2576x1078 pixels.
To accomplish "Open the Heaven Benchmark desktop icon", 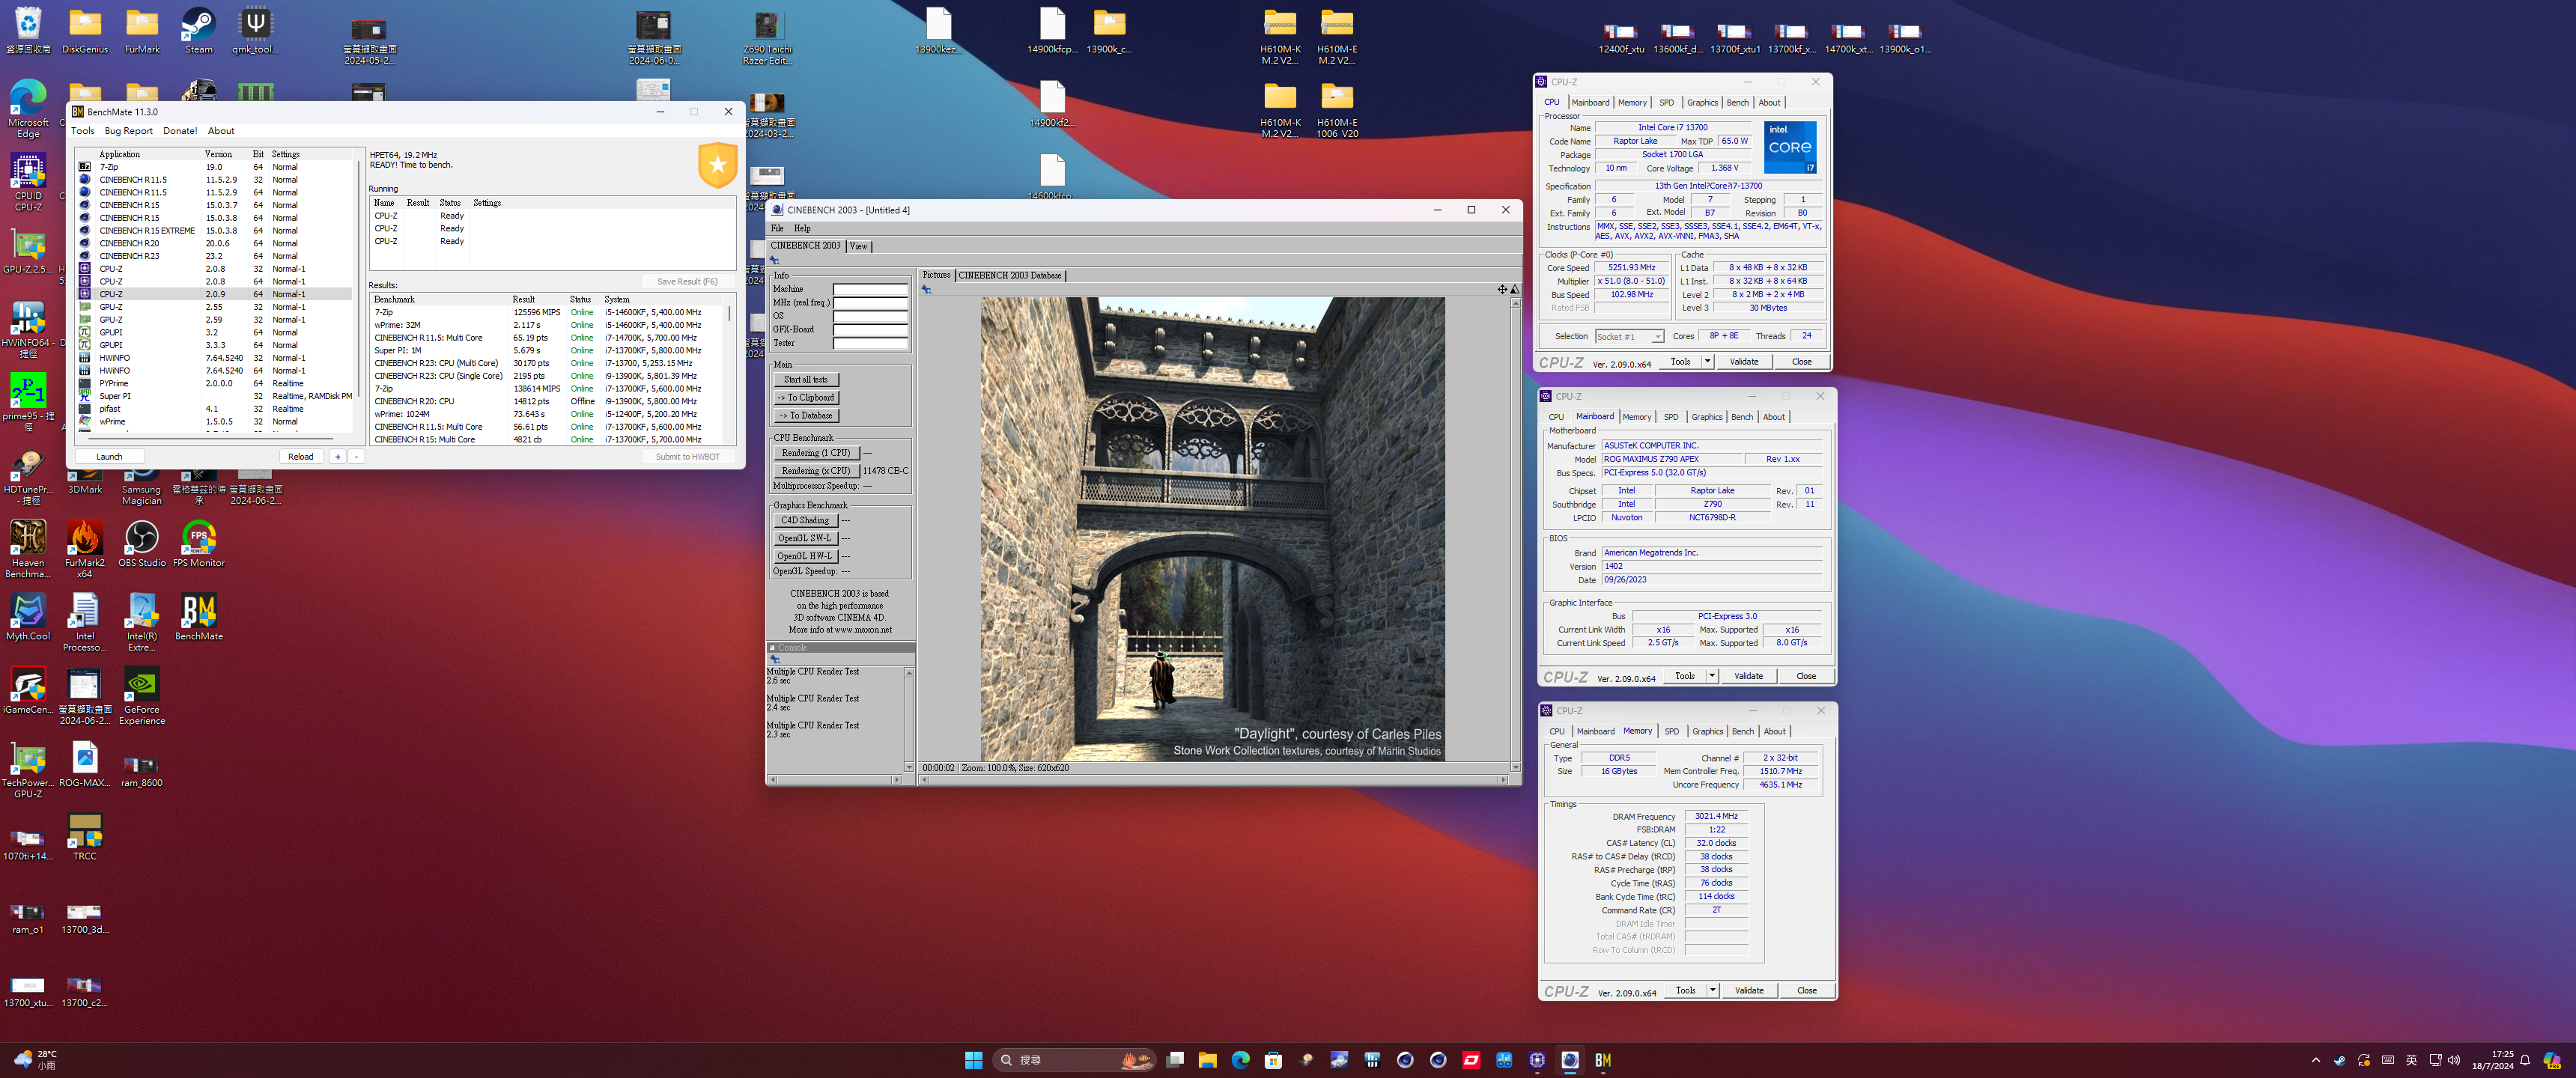I will point(28,549).
